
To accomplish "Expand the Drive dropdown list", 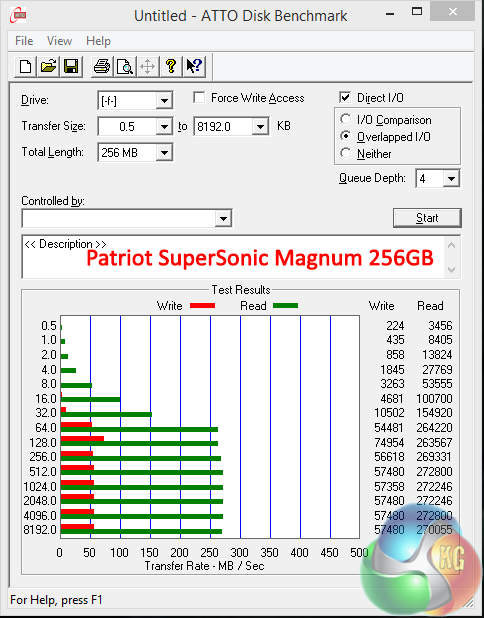I will [164, 101].
